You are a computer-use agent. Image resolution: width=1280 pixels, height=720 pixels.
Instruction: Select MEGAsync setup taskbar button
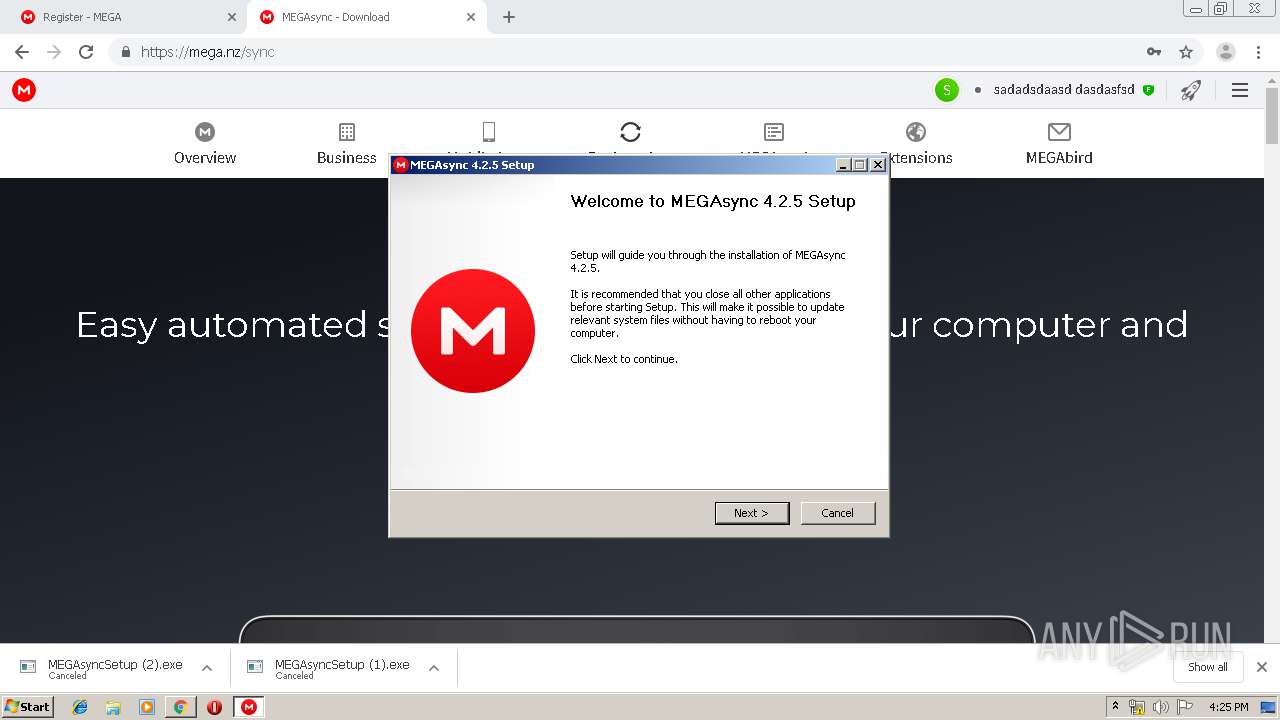pos(249,707)
